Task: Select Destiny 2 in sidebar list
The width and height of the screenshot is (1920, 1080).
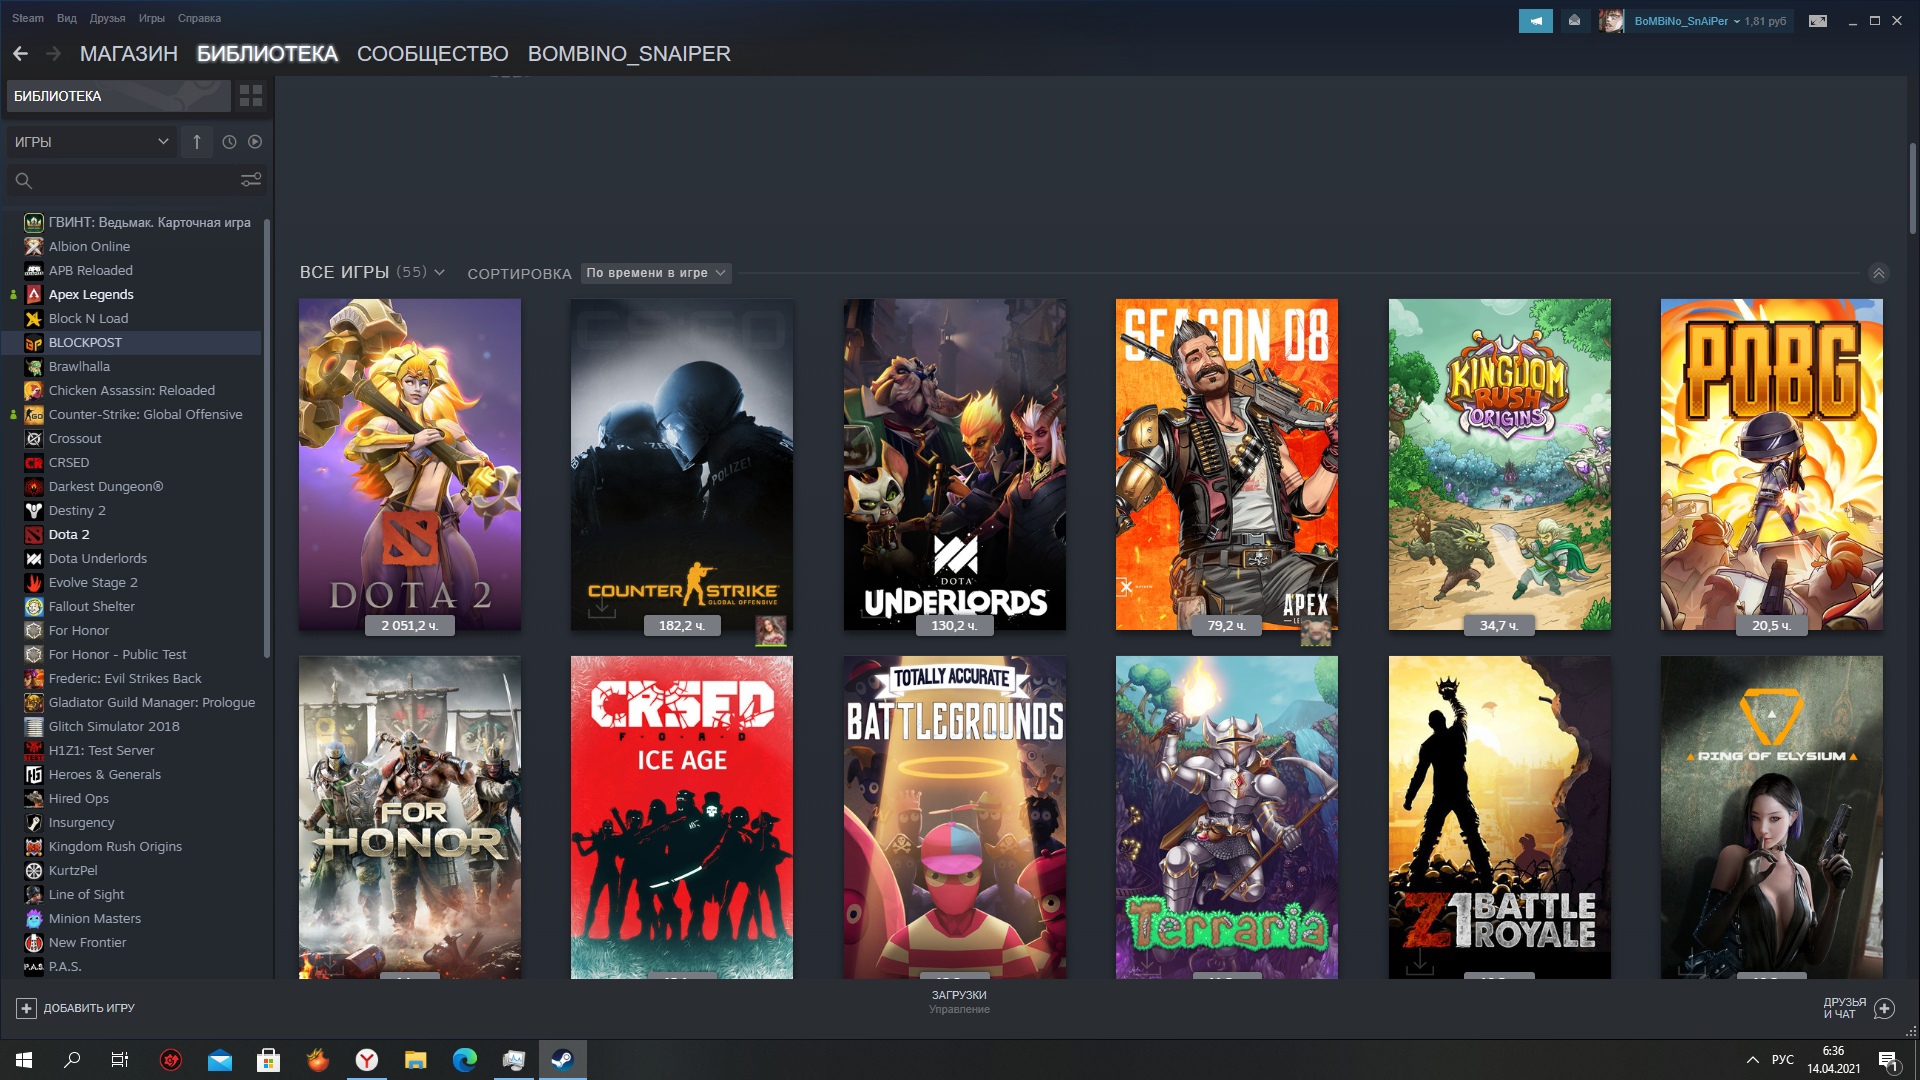Action: click(x=77, y=510)
